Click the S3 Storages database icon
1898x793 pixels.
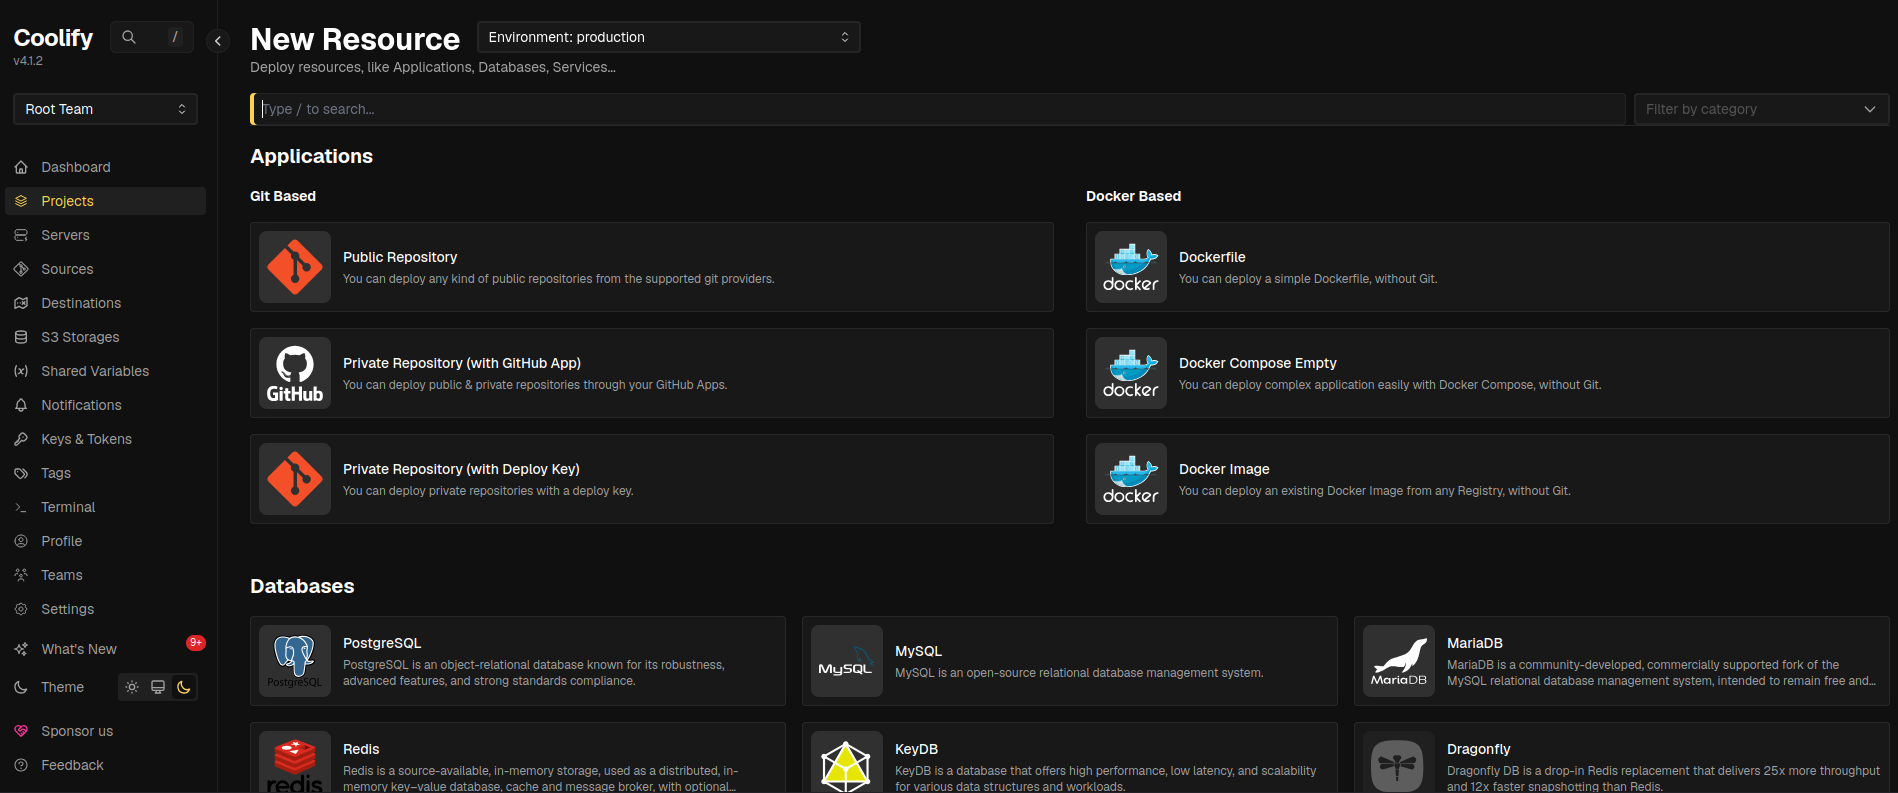(21, 337)
